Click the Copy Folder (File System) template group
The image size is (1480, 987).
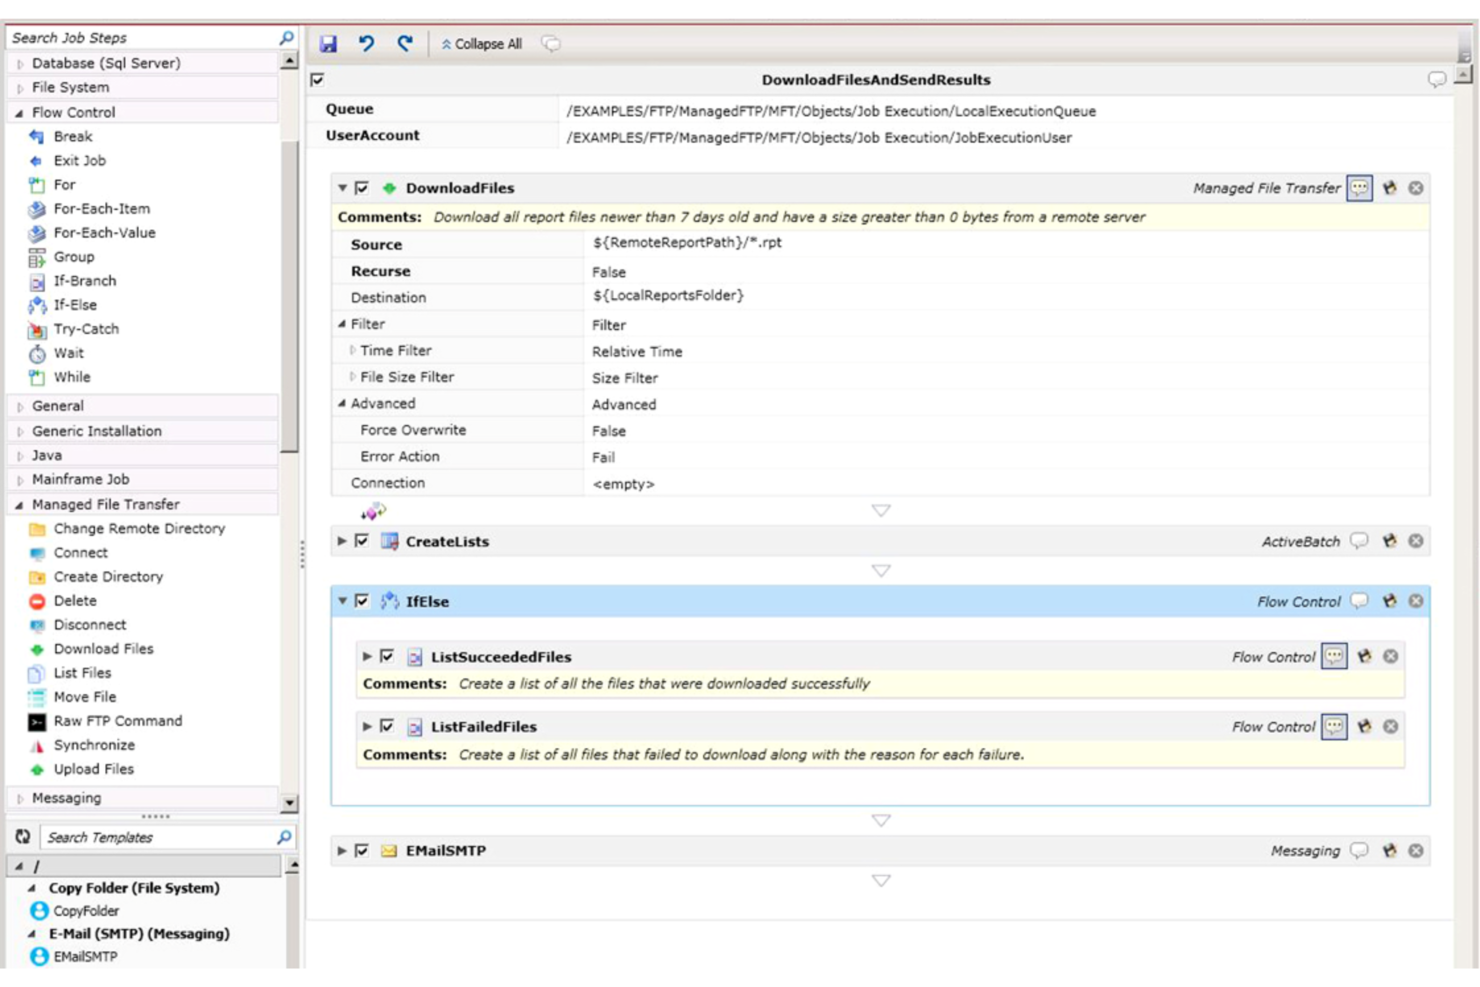coord(134,887)
